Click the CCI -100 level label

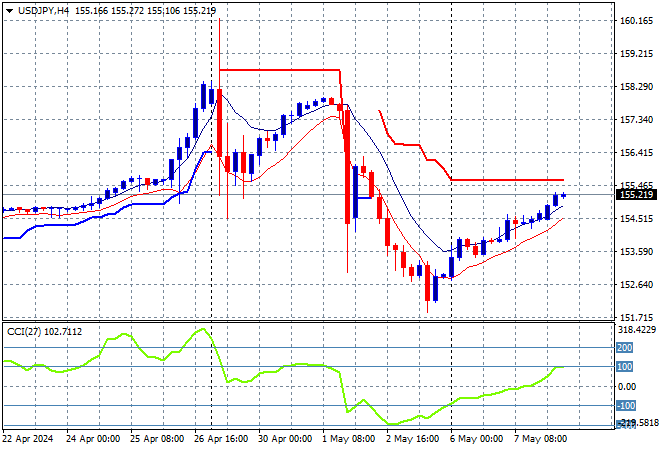(x=627, y=405)
